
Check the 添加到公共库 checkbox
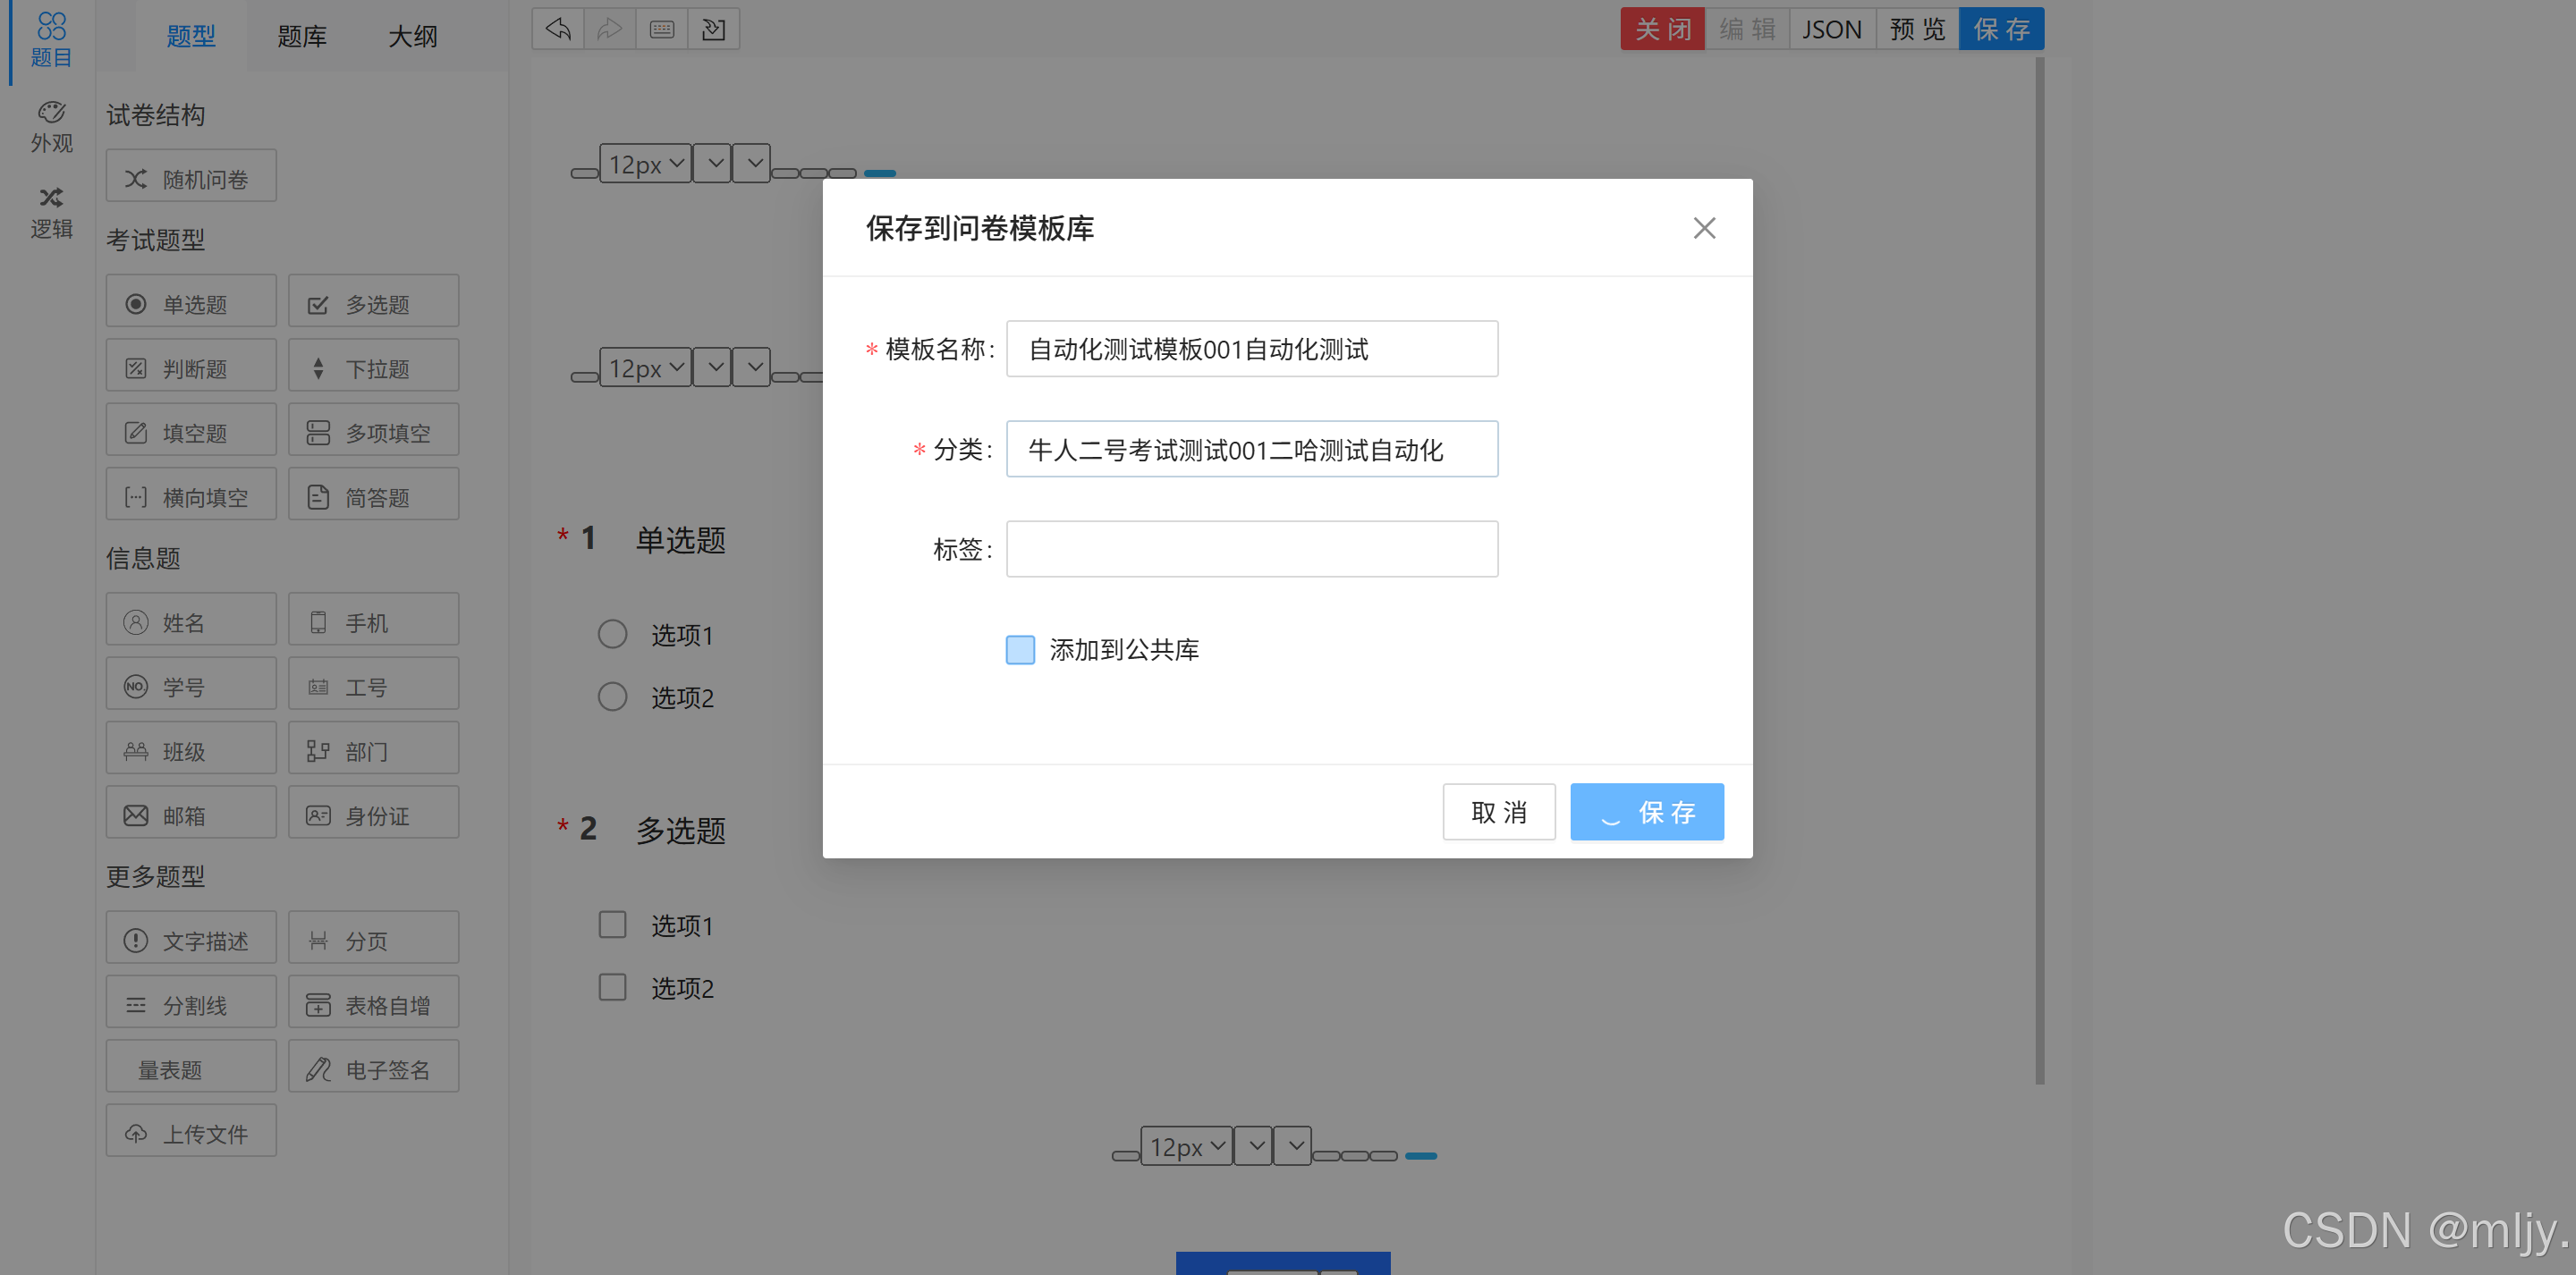1019,649
